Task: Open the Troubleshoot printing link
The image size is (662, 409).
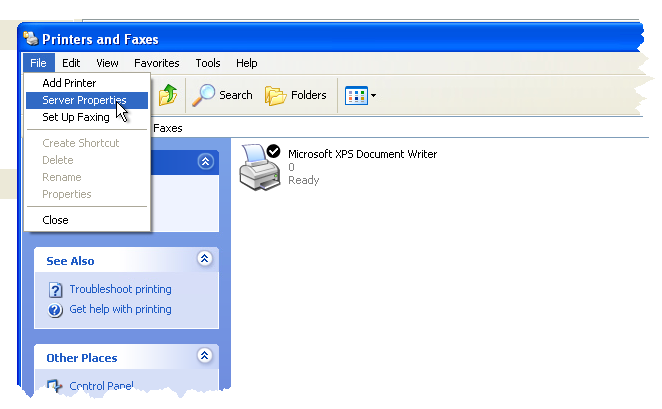Action: click(x=120, y=289)
